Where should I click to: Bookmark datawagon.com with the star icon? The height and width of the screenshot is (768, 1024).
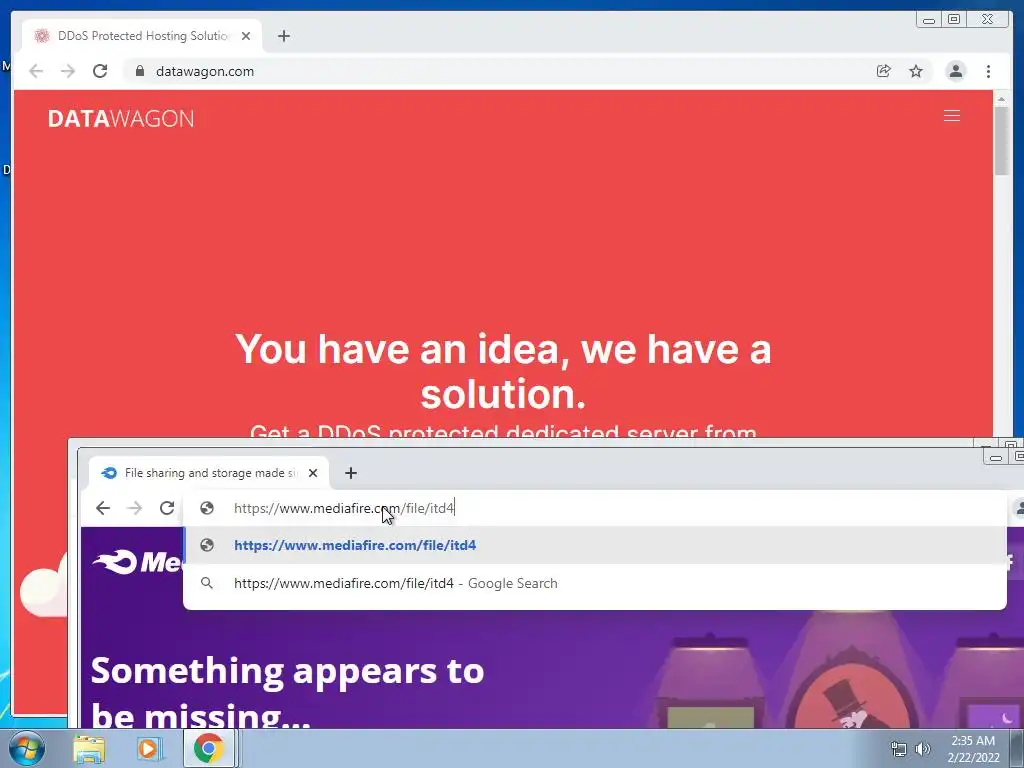point(916,71)
